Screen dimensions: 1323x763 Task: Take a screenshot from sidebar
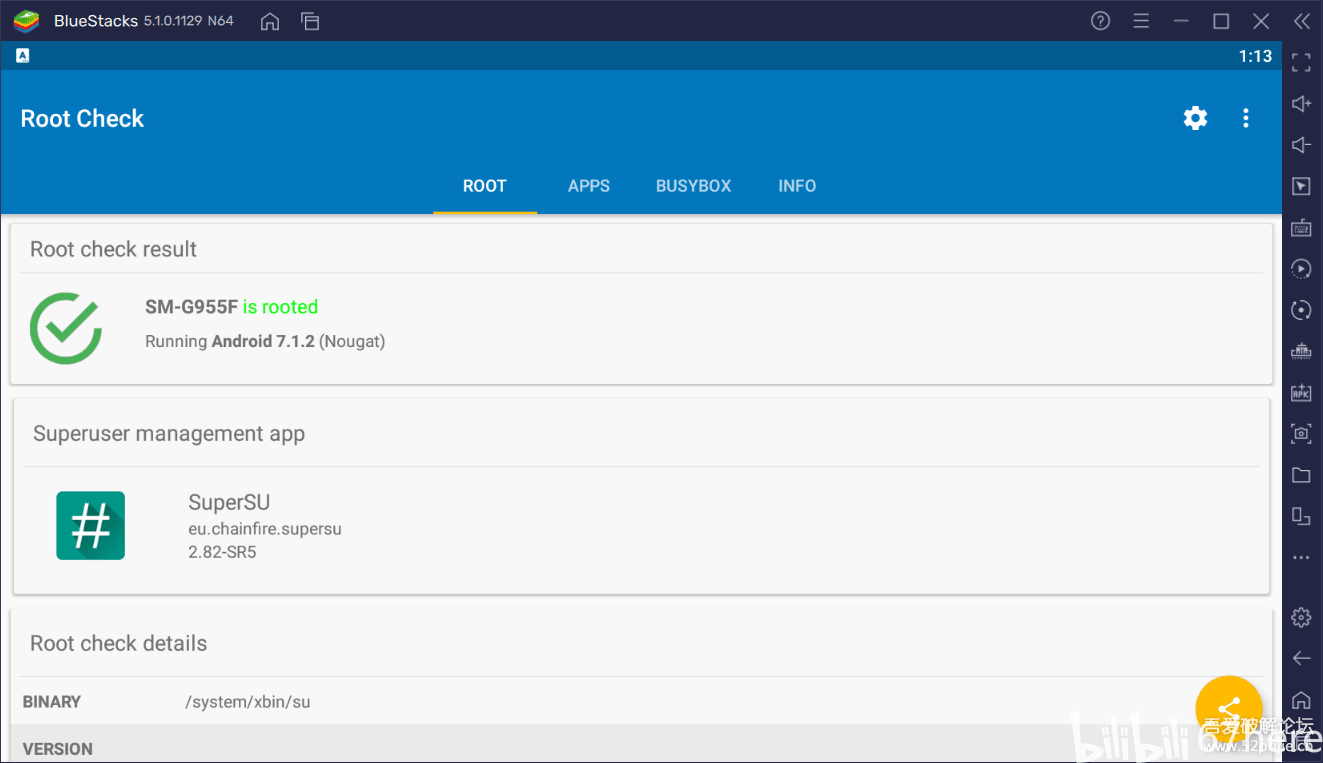pos(1301,433)
